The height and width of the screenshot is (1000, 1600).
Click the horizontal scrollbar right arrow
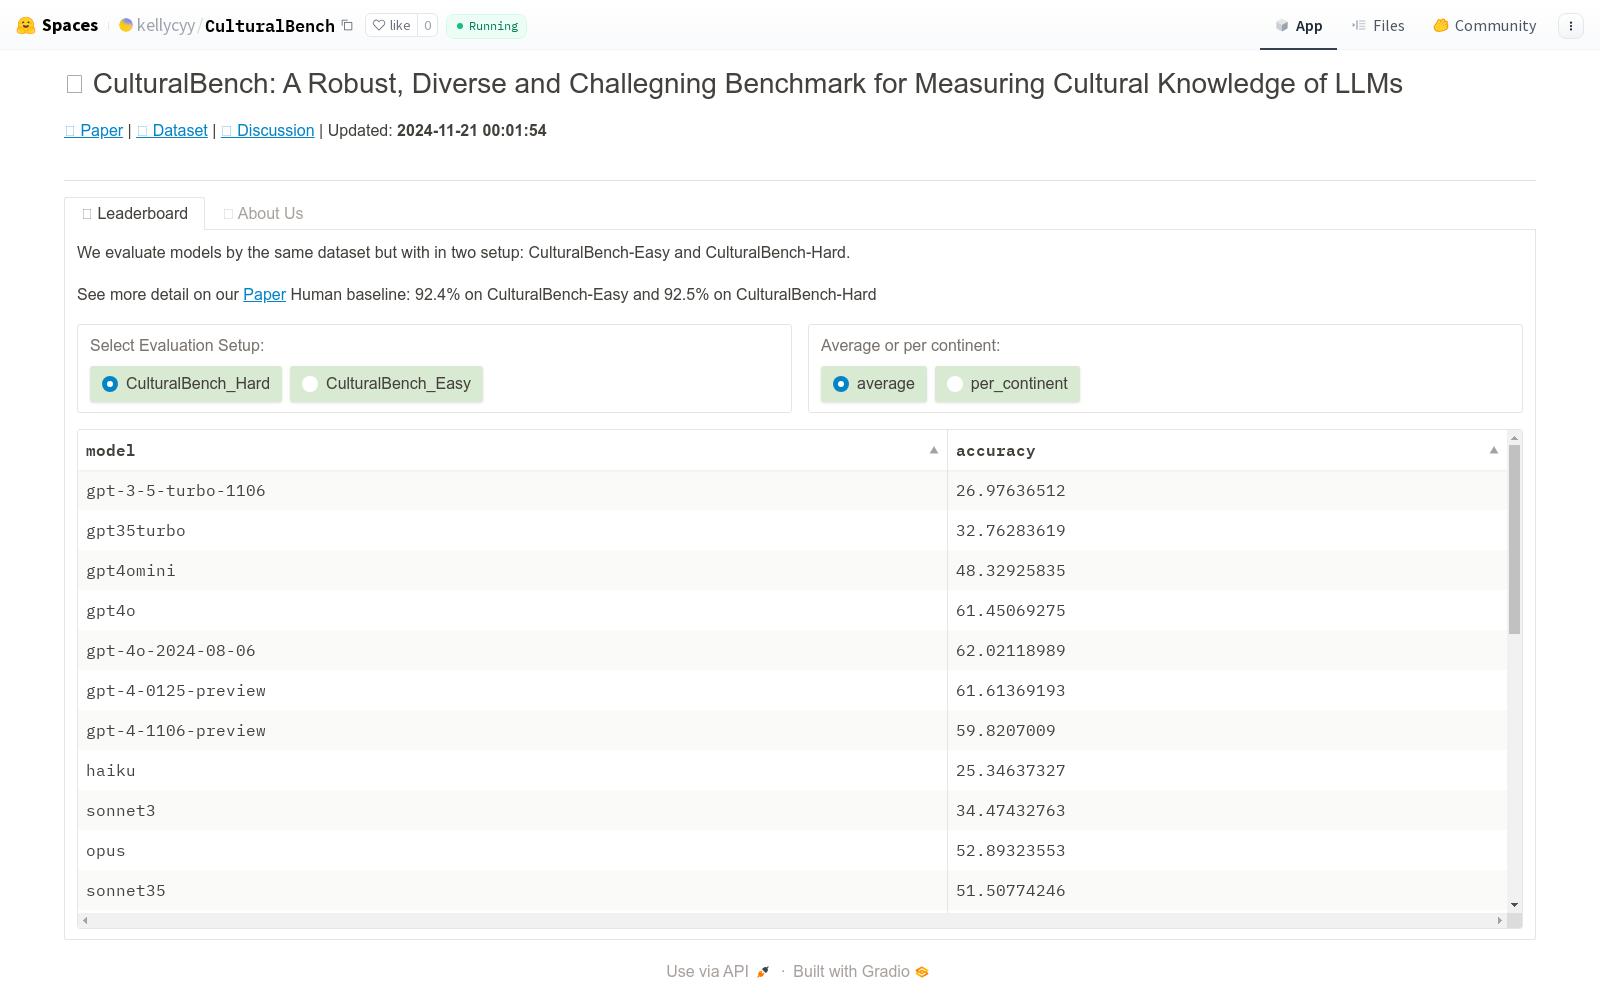tap(1499, 920)
